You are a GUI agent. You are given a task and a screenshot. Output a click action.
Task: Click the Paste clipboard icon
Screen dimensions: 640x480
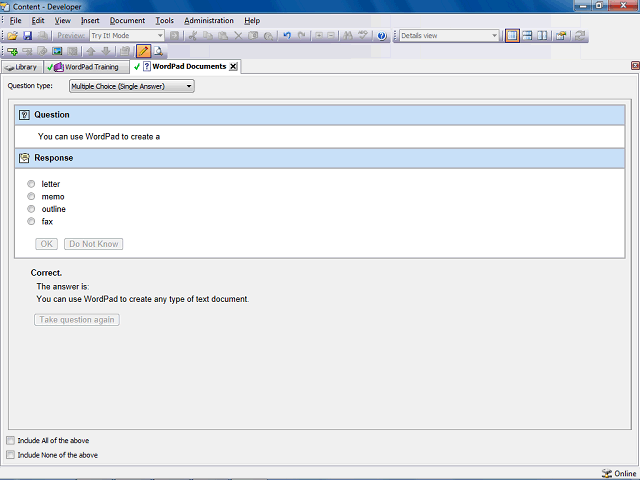[x=223, y=36]
